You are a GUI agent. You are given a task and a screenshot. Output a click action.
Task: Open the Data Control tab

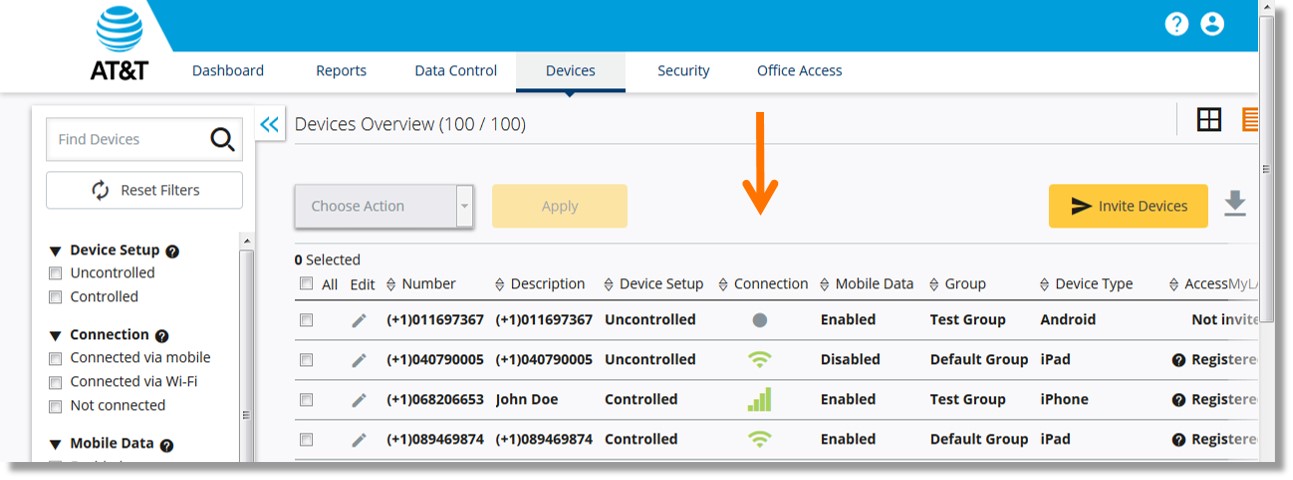click(456, 71)
